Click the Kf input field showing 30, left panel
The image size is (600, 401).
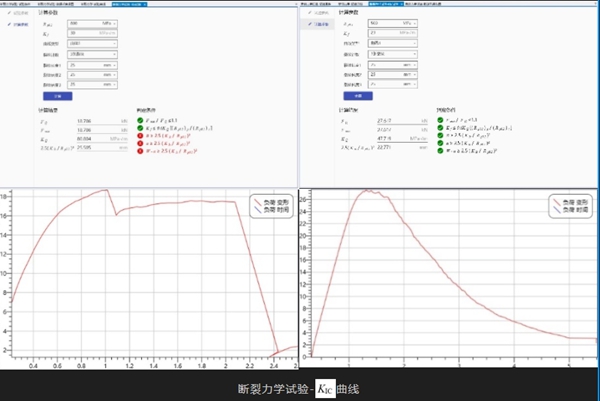(92, 33)
